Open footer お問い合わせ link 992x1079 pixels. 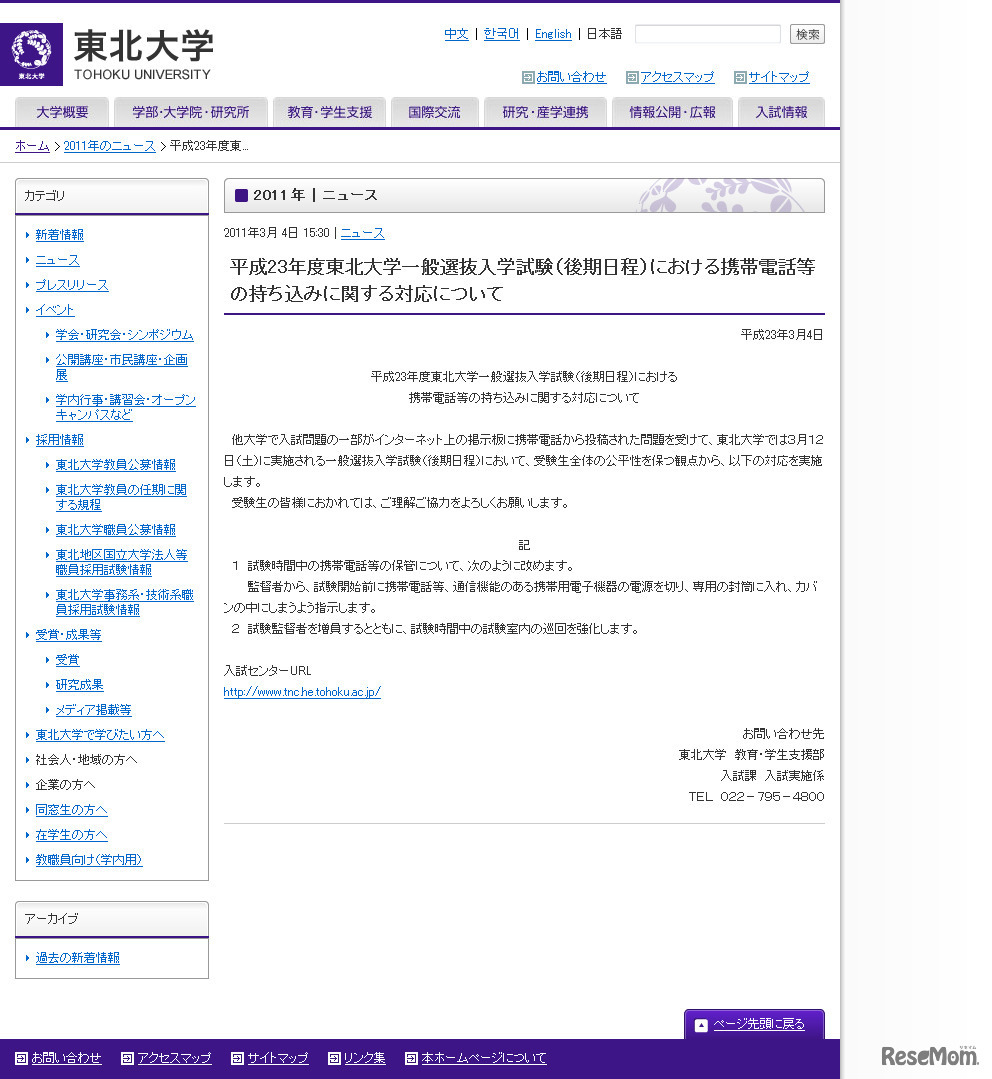66,1058
